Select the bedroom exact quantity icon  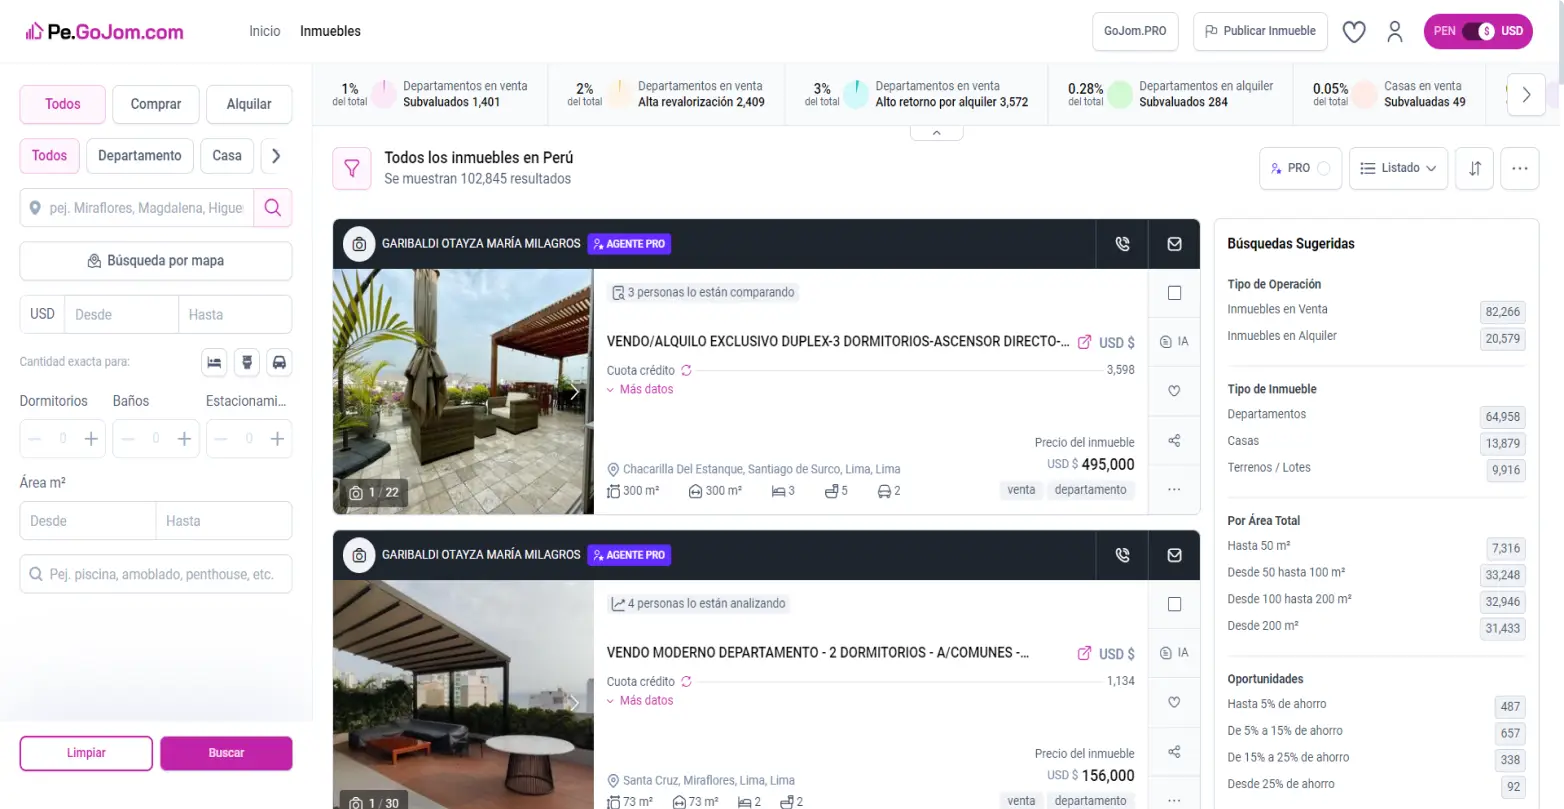point(214,362)
